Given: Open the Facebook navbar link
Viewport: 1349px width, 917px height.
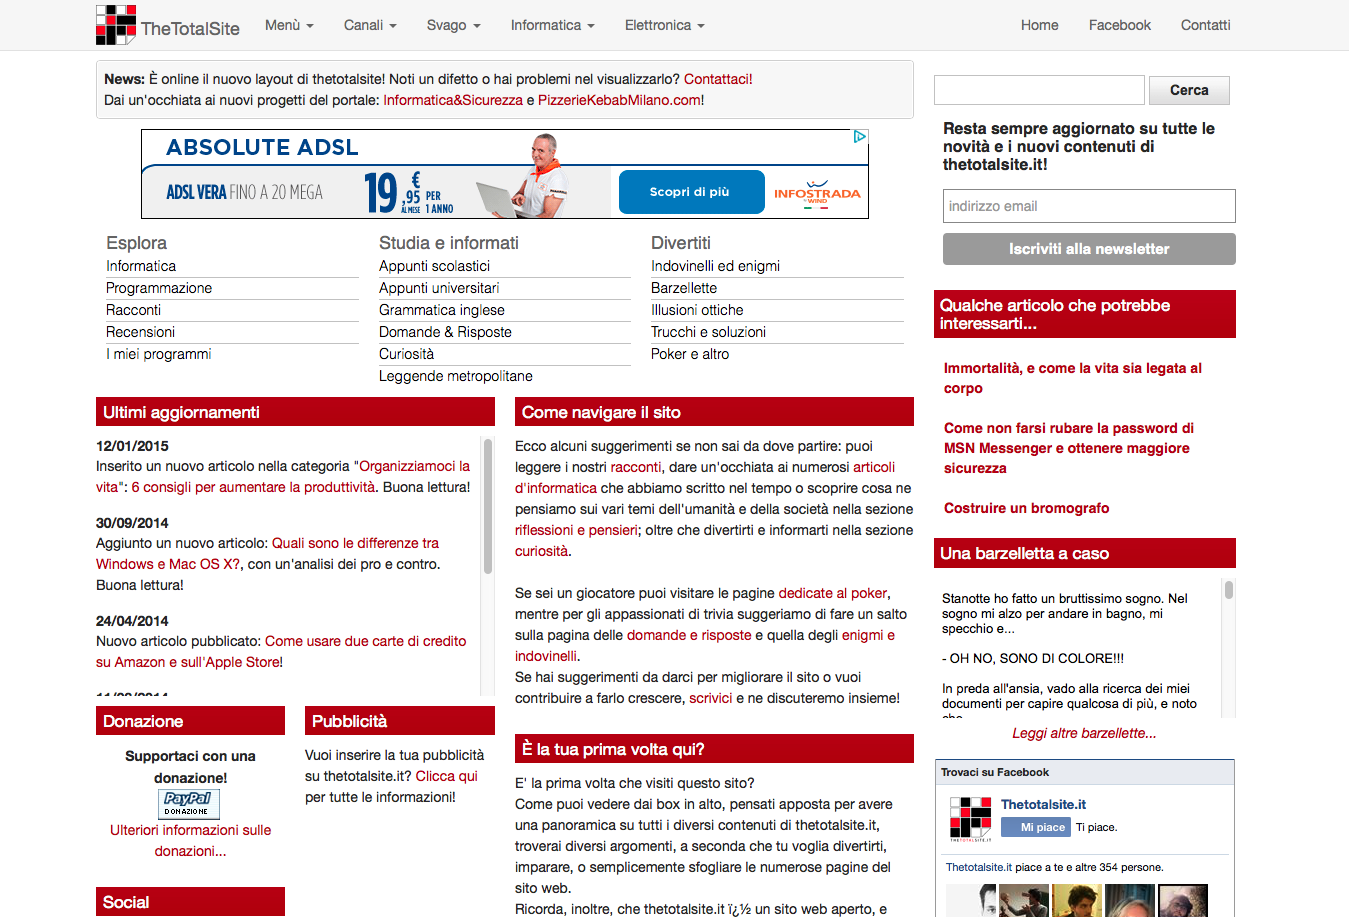Looking at the screenshot, I should click(1119, 25).
